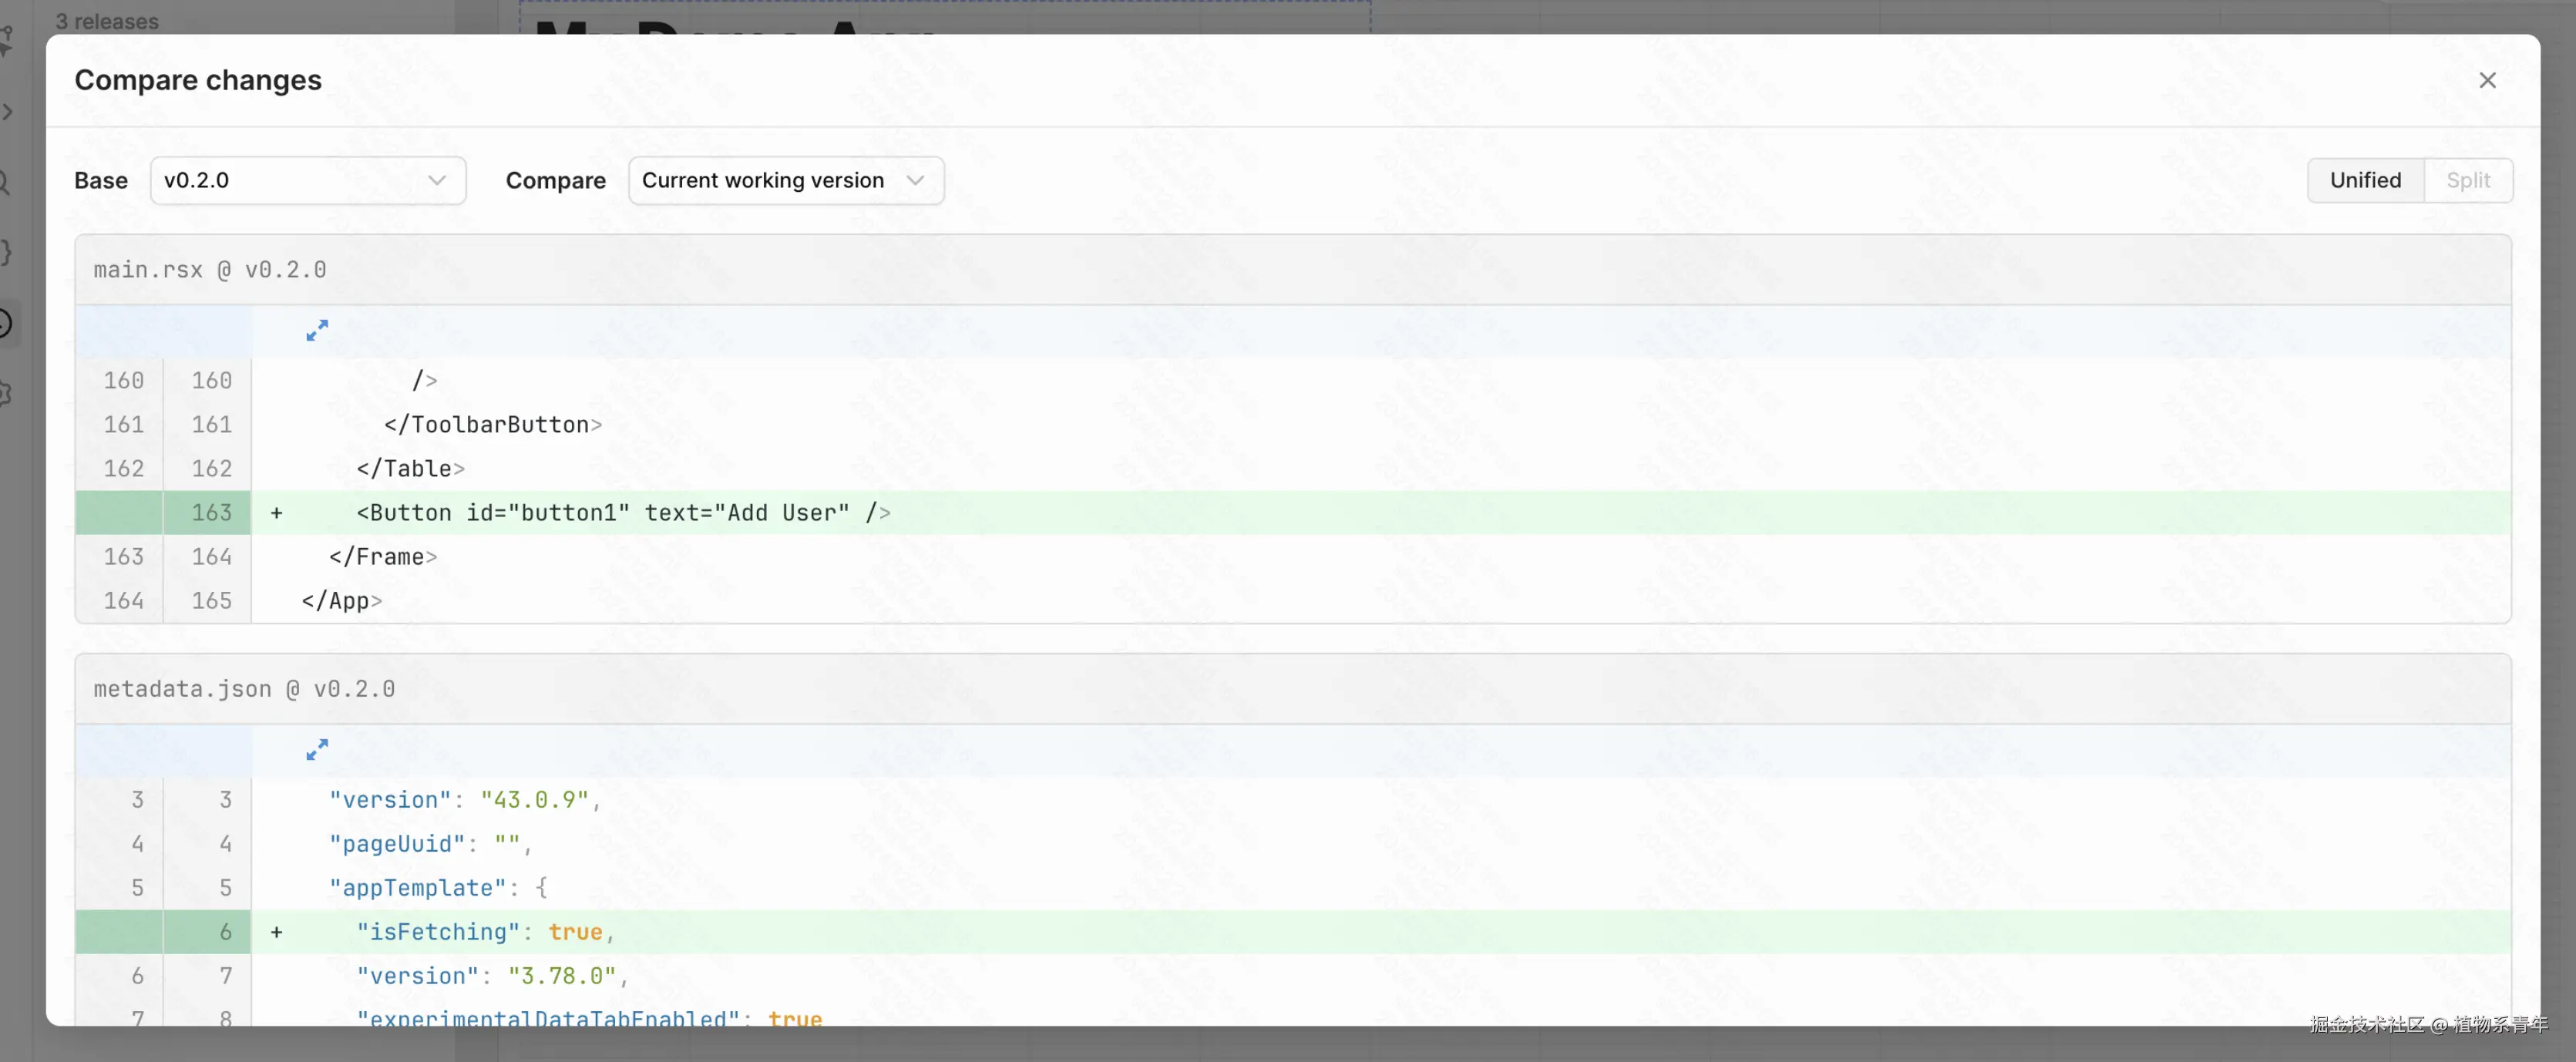
Task: Open the curly-brace code icon in sidebar
Action: pyautogui.click(x=5, y=252)
